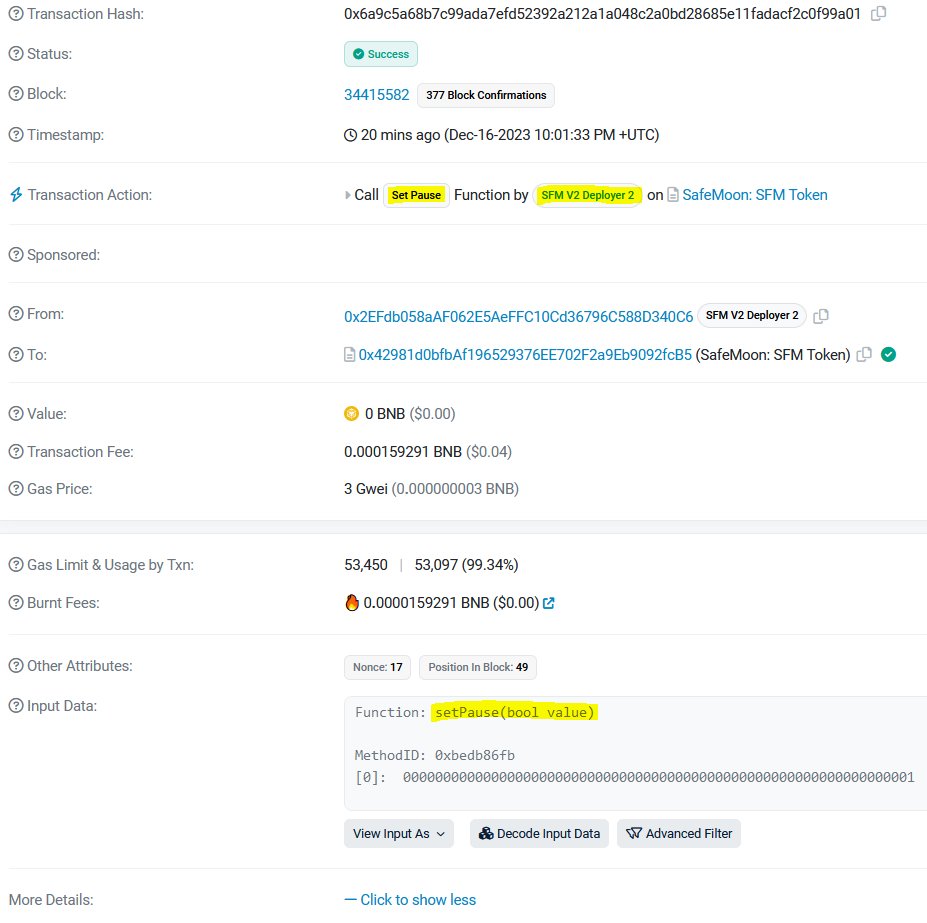Click help icon next to Transaction Hash

tap(16, 14)
